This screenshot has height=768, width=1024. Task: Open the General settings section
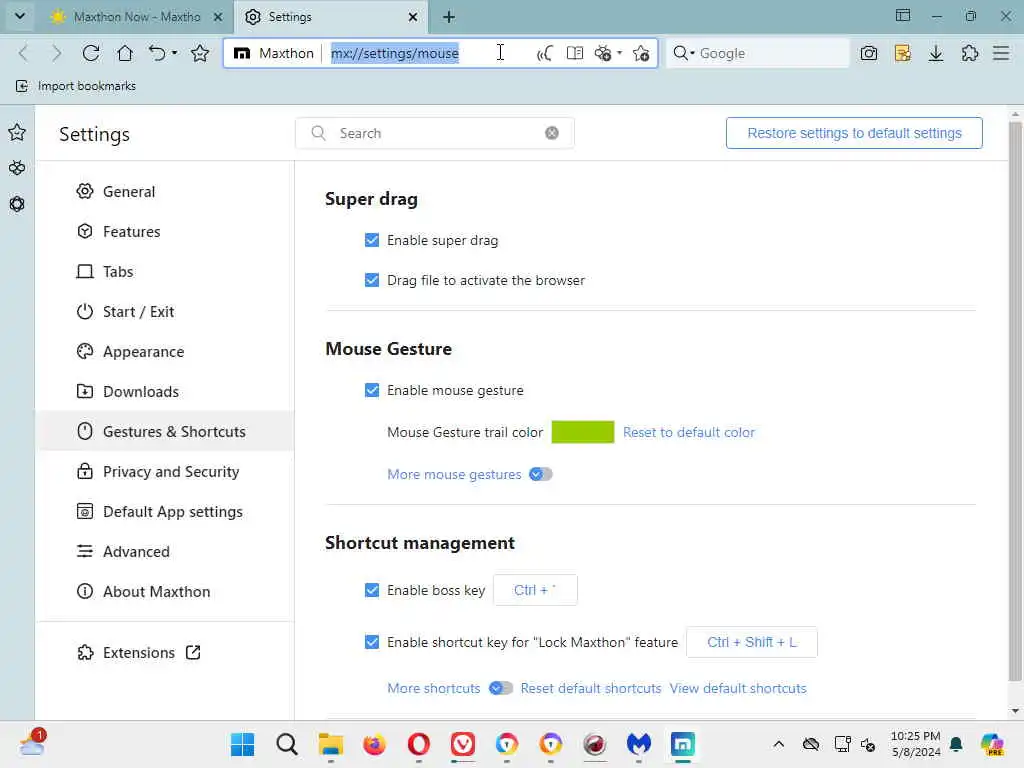(165, 192)
